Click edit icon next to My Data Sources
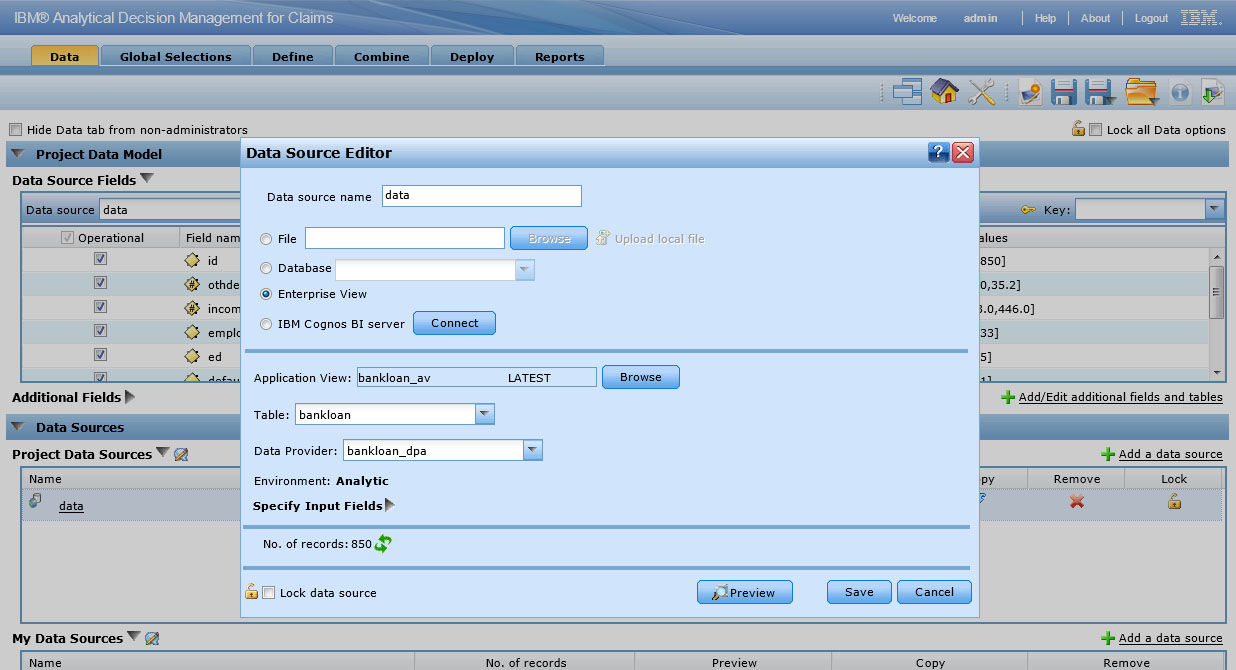This screenshot has width=1236, height=670. pyautogui.click(x=152, y=638)
